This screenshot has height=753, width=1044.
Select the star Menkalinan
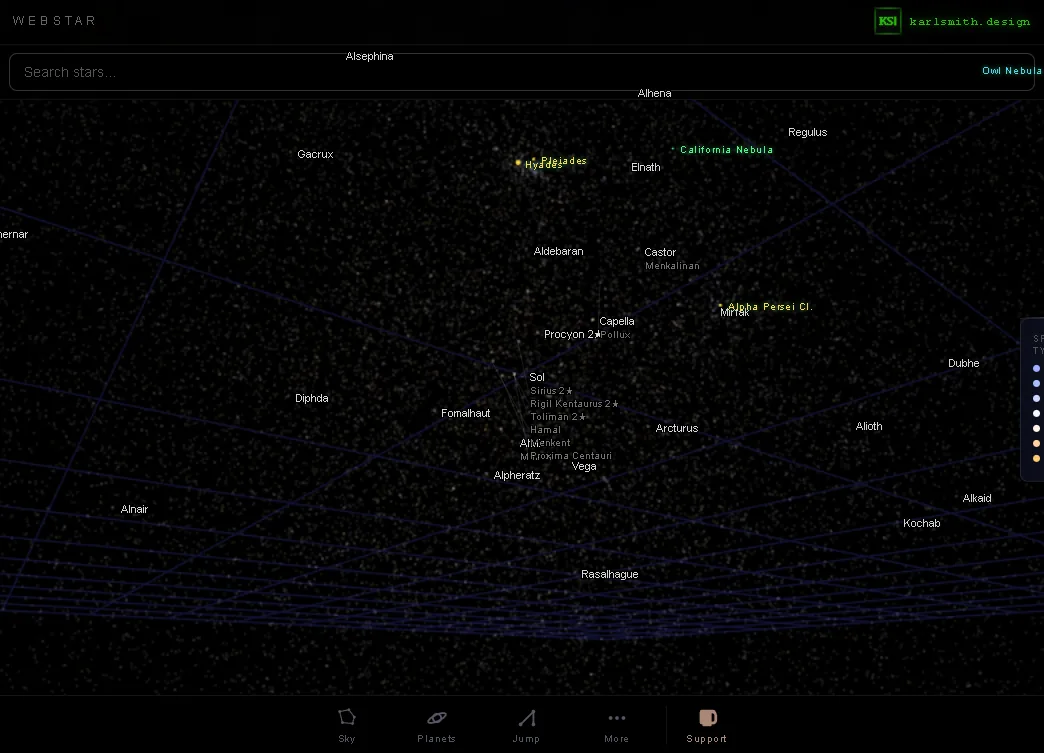coord(672,266)
